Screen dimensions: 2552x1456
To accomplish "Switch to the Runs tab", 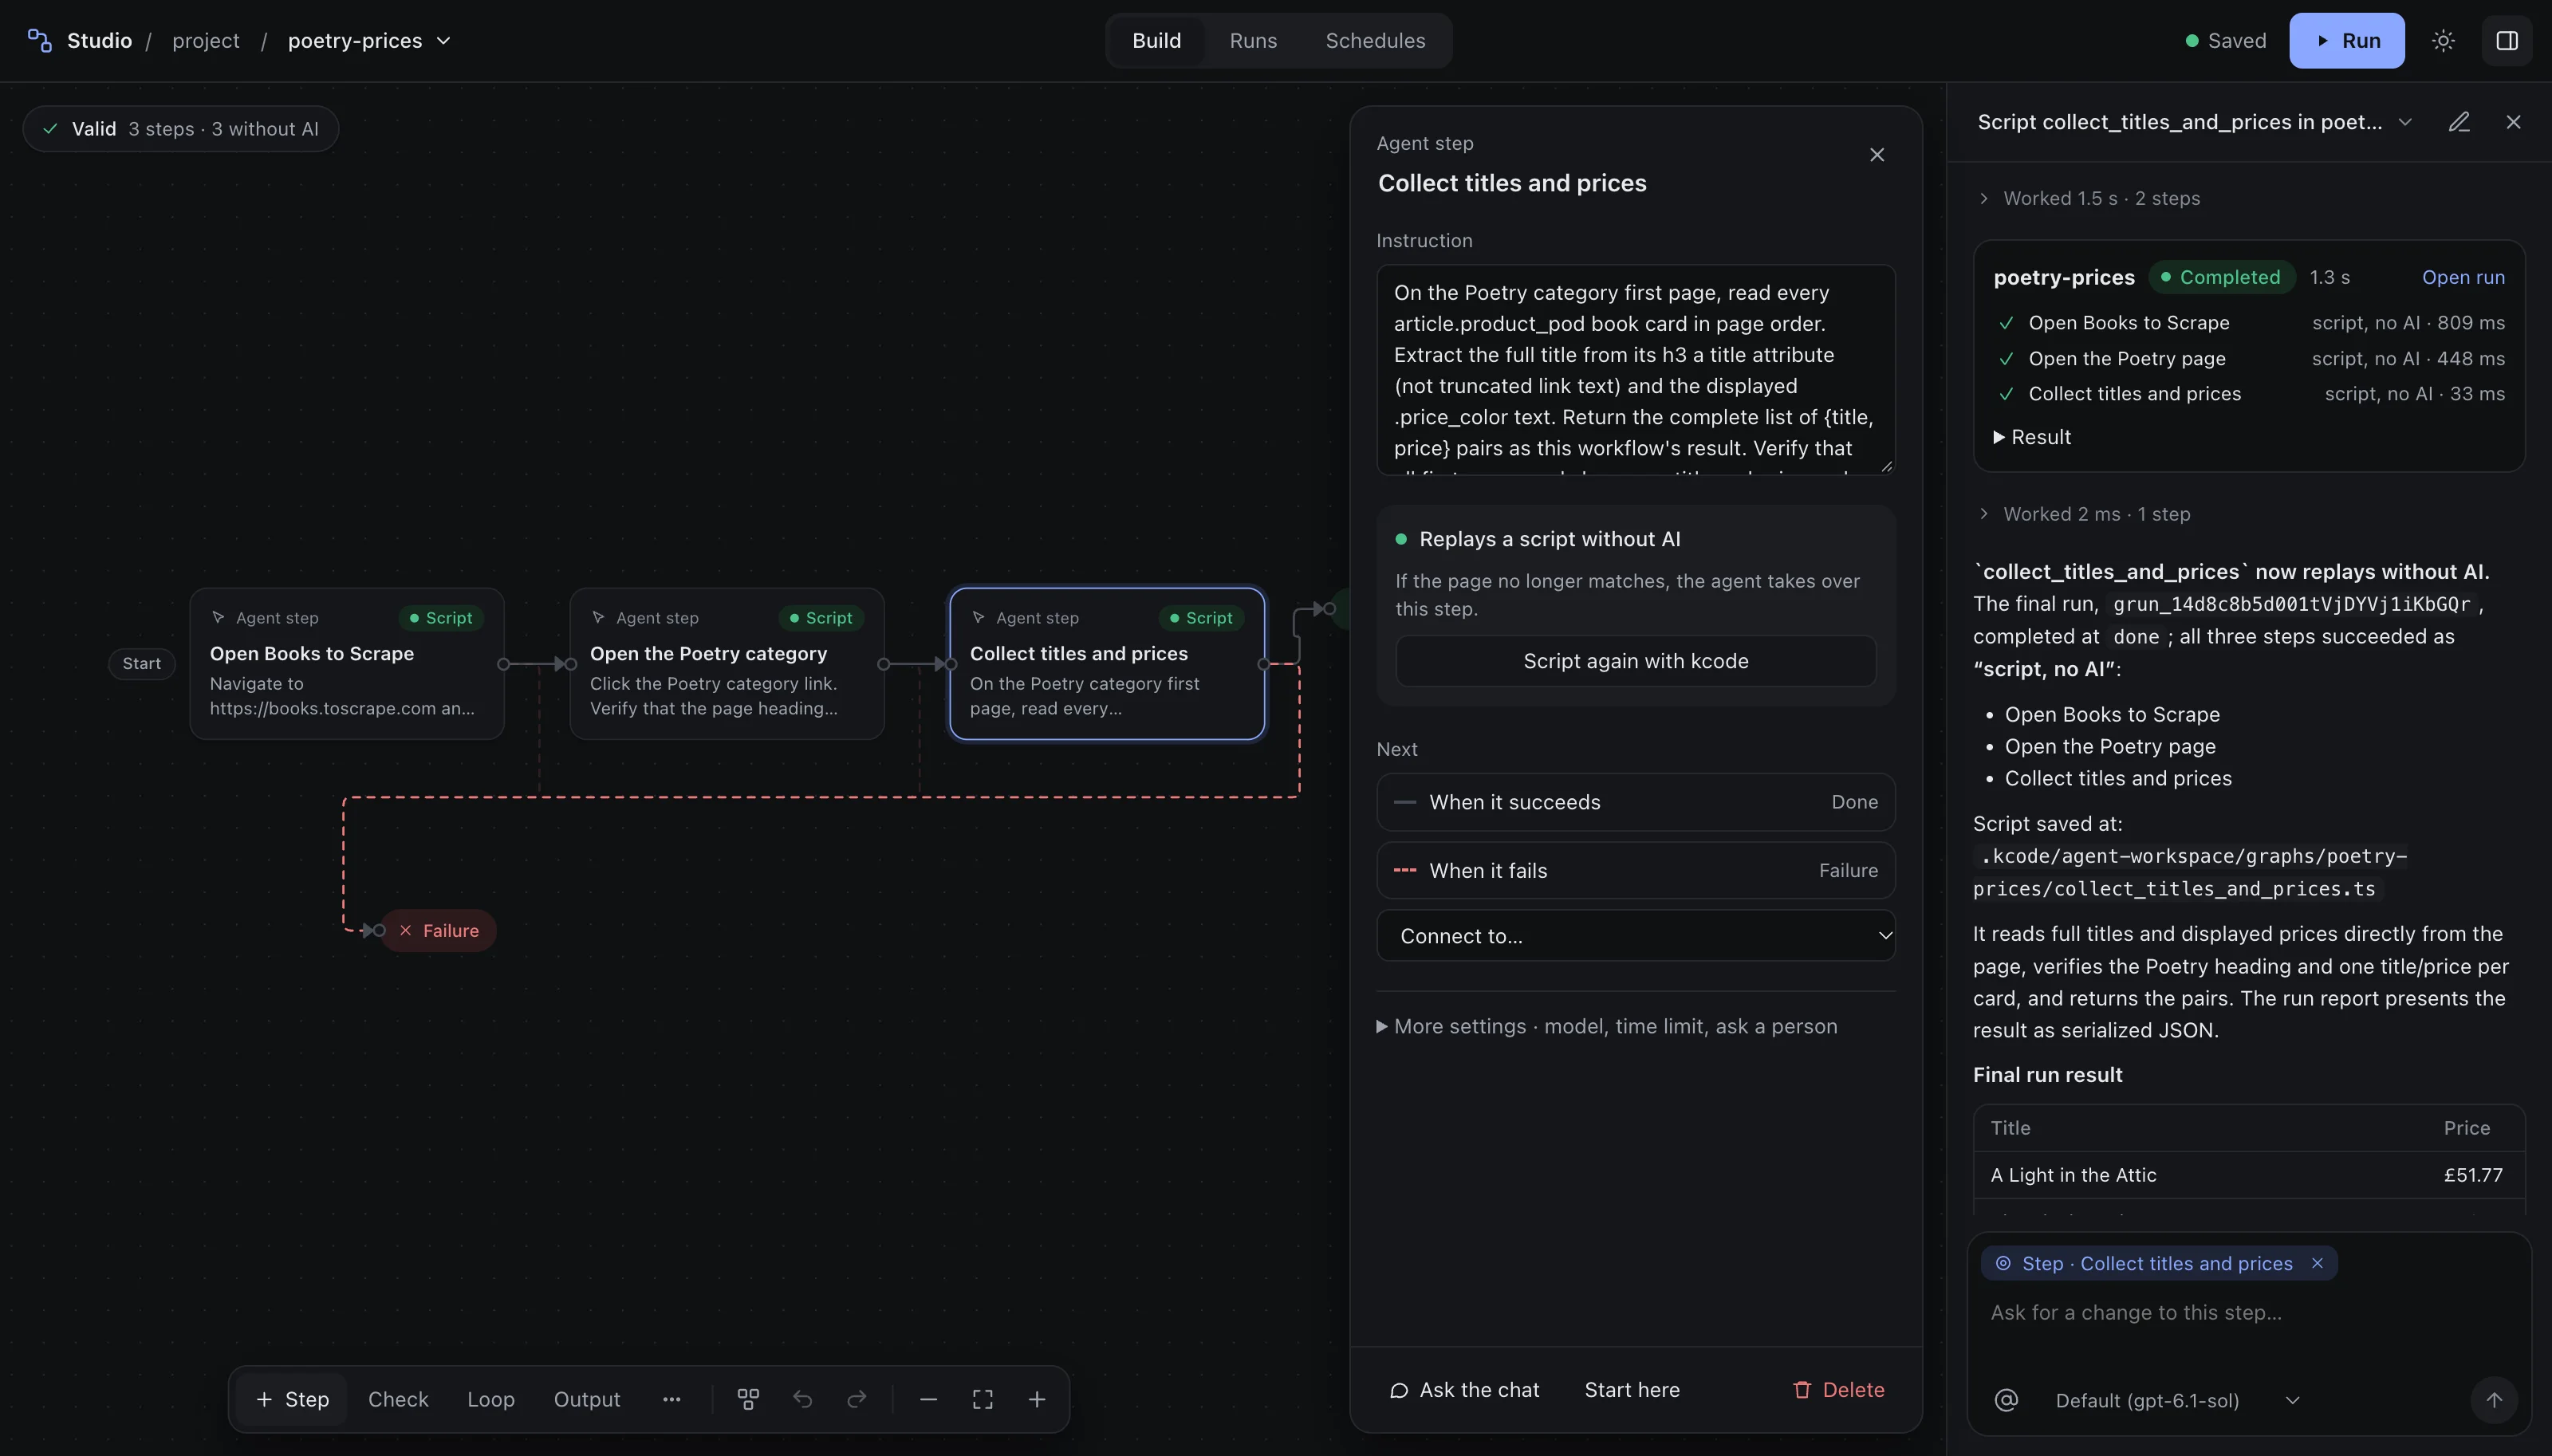I will click(x=1253, y=41).
